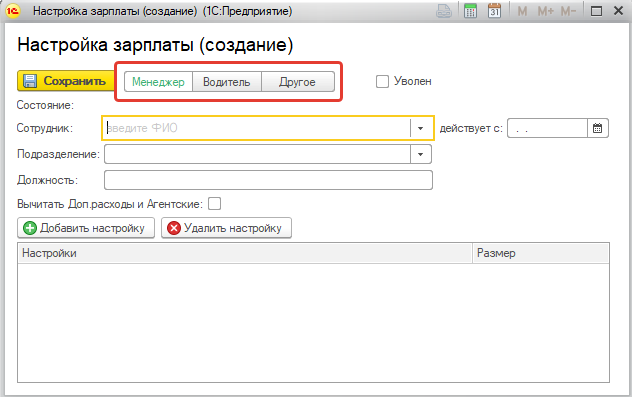Expand the Подразделение dropdown arrow

(x=420, y=154)
